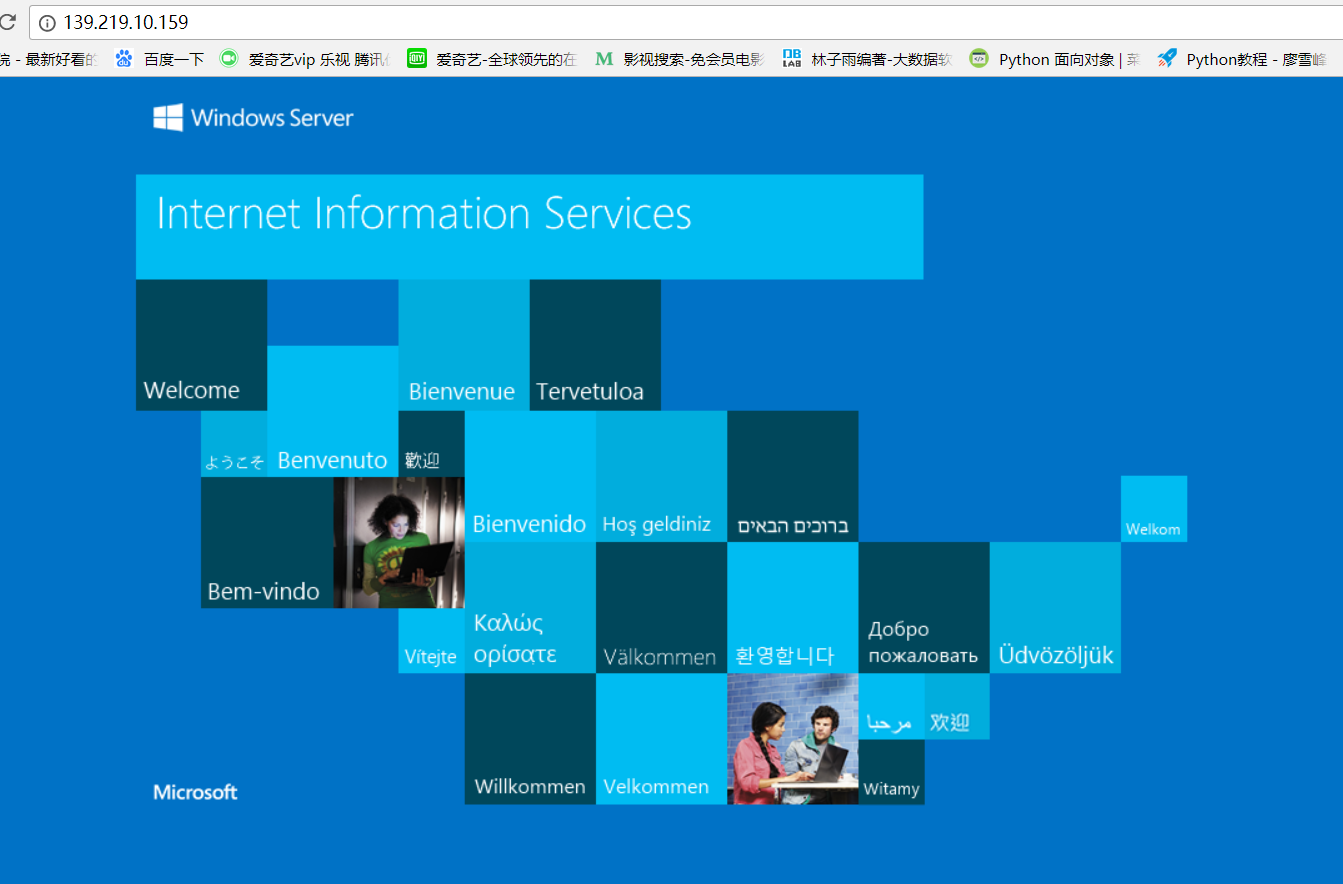
Task: Click the Bienvenido tile
Action: point(530,476)
